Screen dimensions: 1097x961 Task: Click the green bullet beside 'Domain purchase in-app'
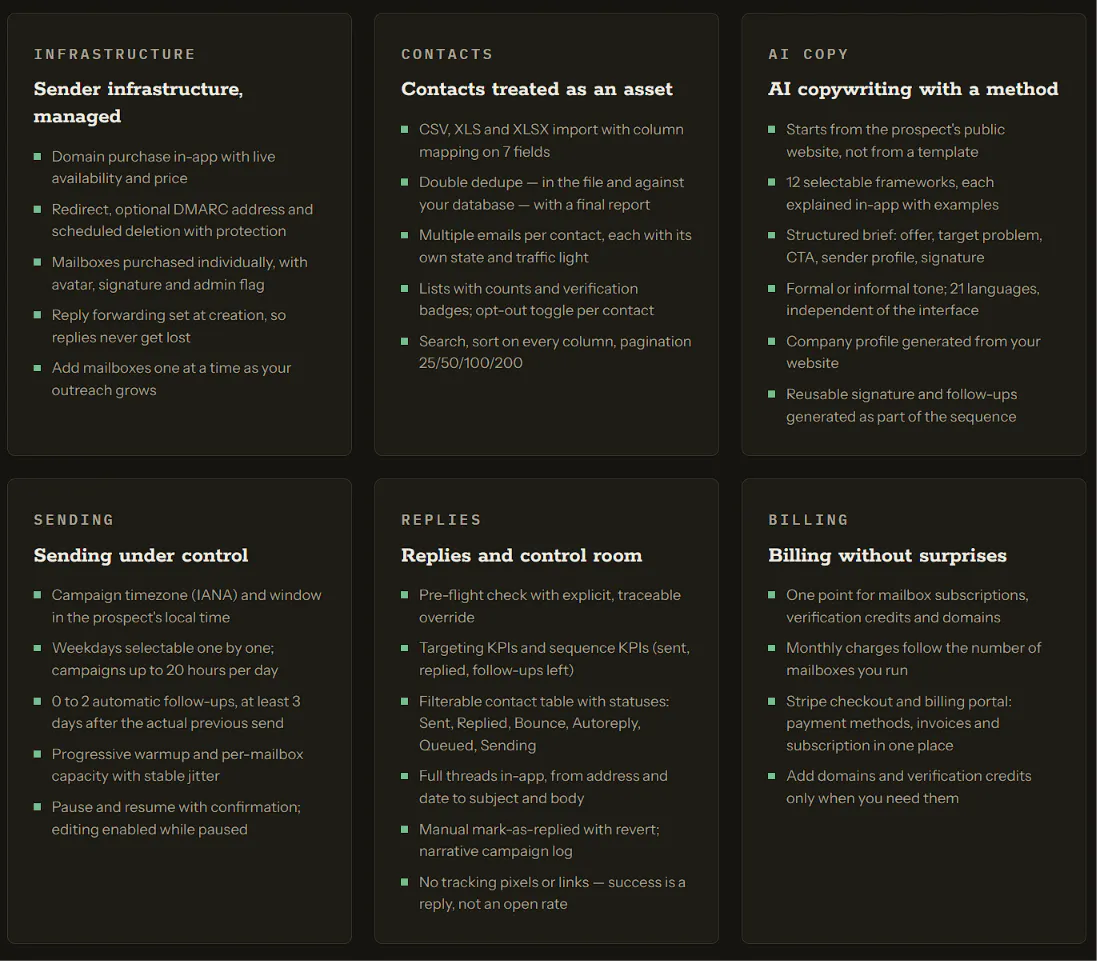pyautogui.click(x=38, y=157)
